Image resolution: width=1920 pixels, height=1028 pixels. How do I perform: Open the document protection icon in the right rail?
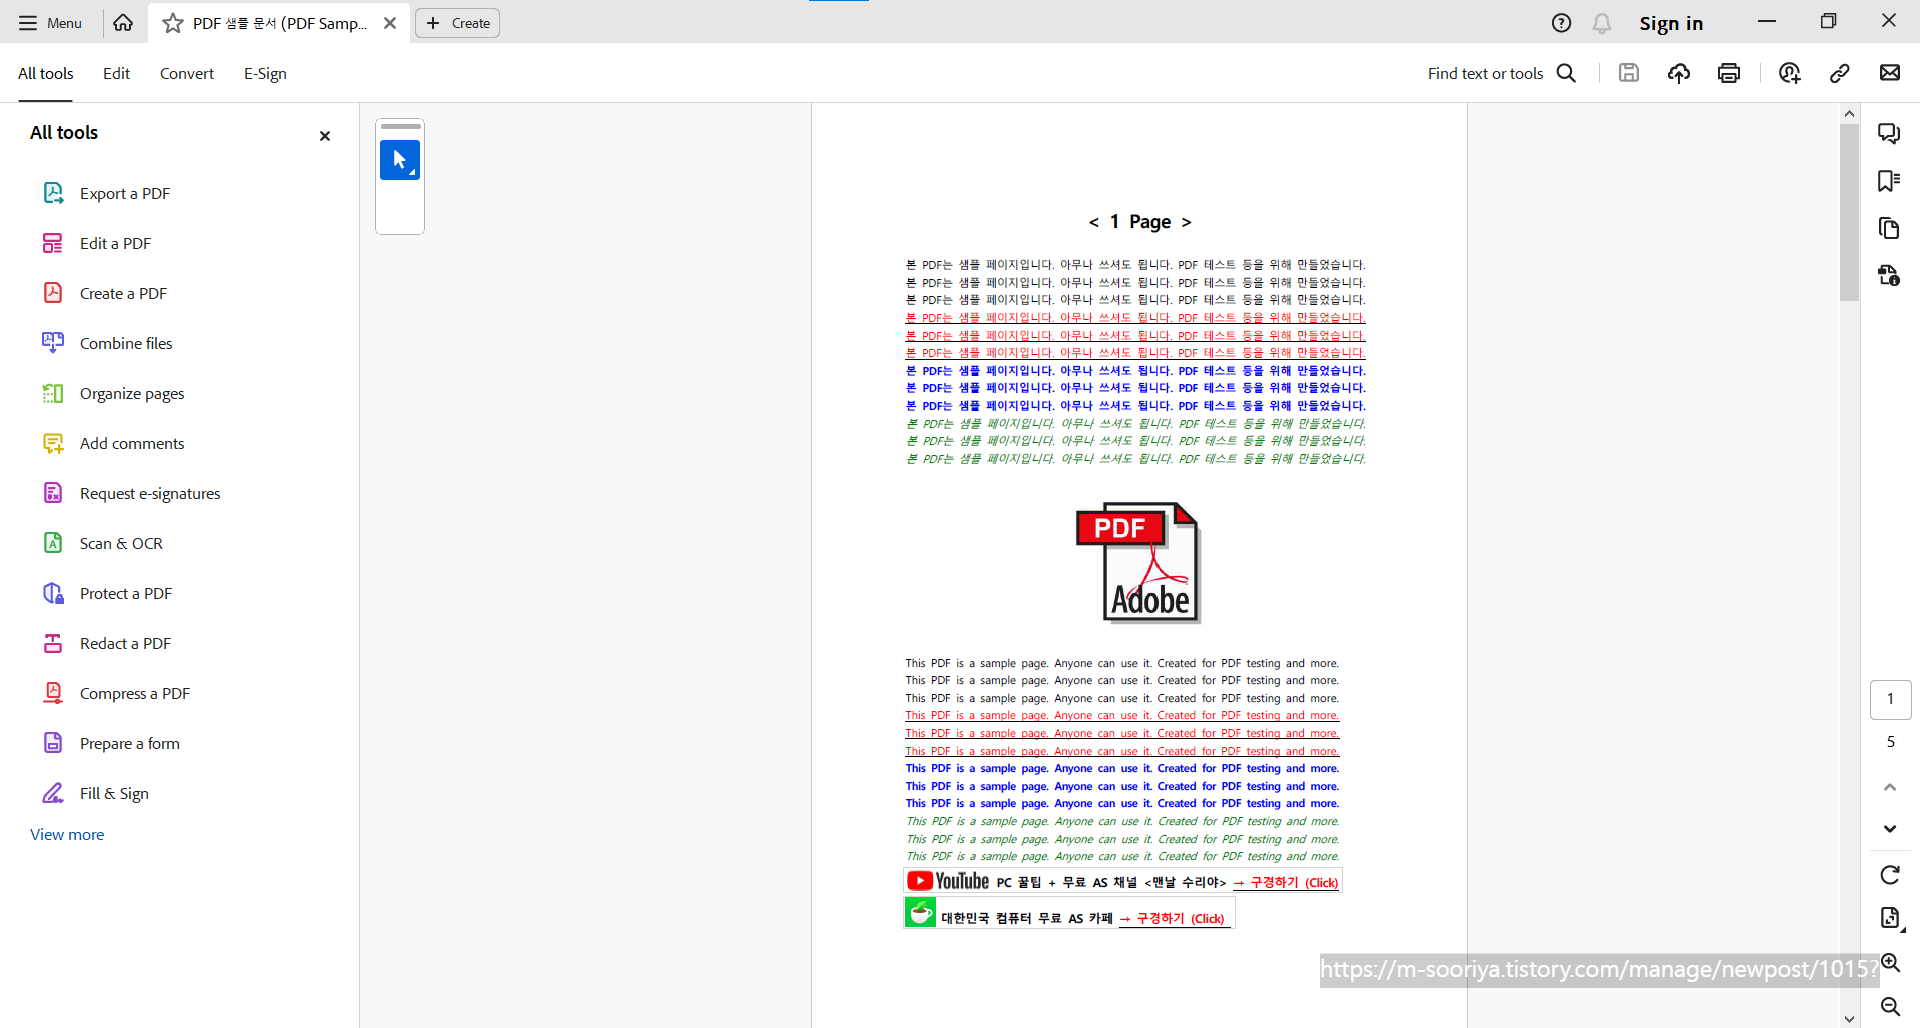[1889, 275]
